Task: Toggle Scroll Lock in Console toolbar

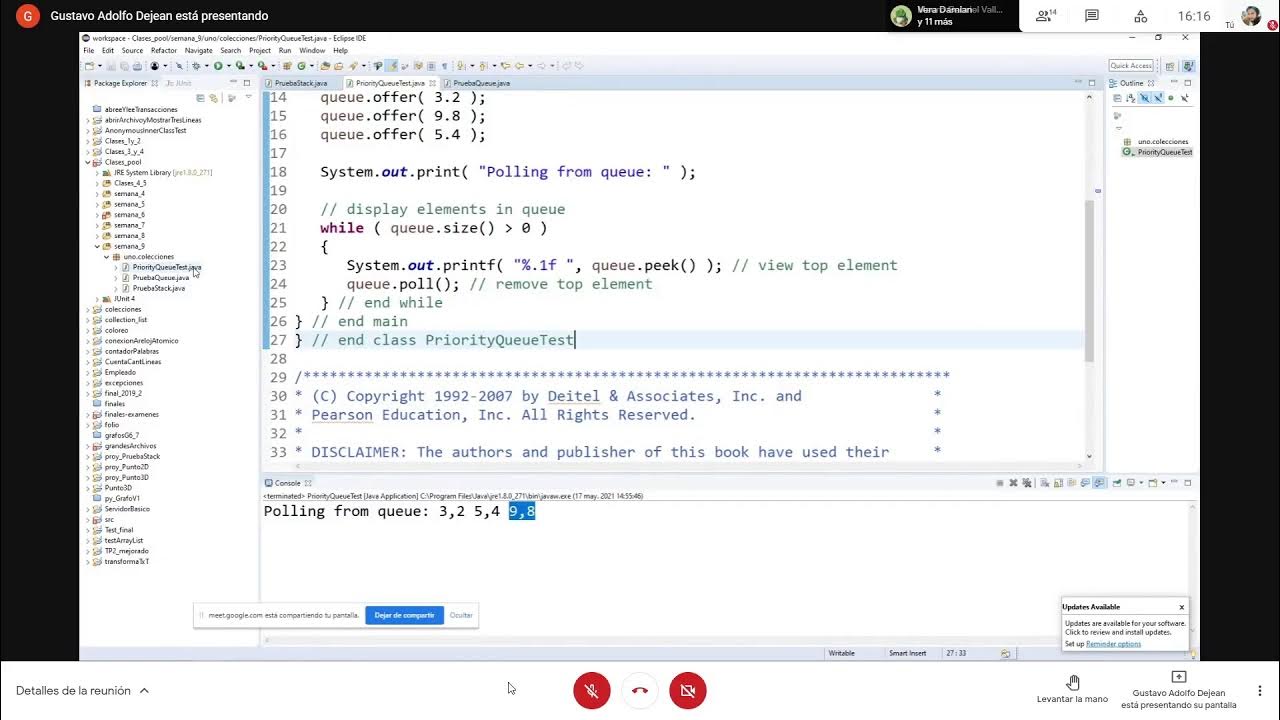Action: tap(1058, 483)
